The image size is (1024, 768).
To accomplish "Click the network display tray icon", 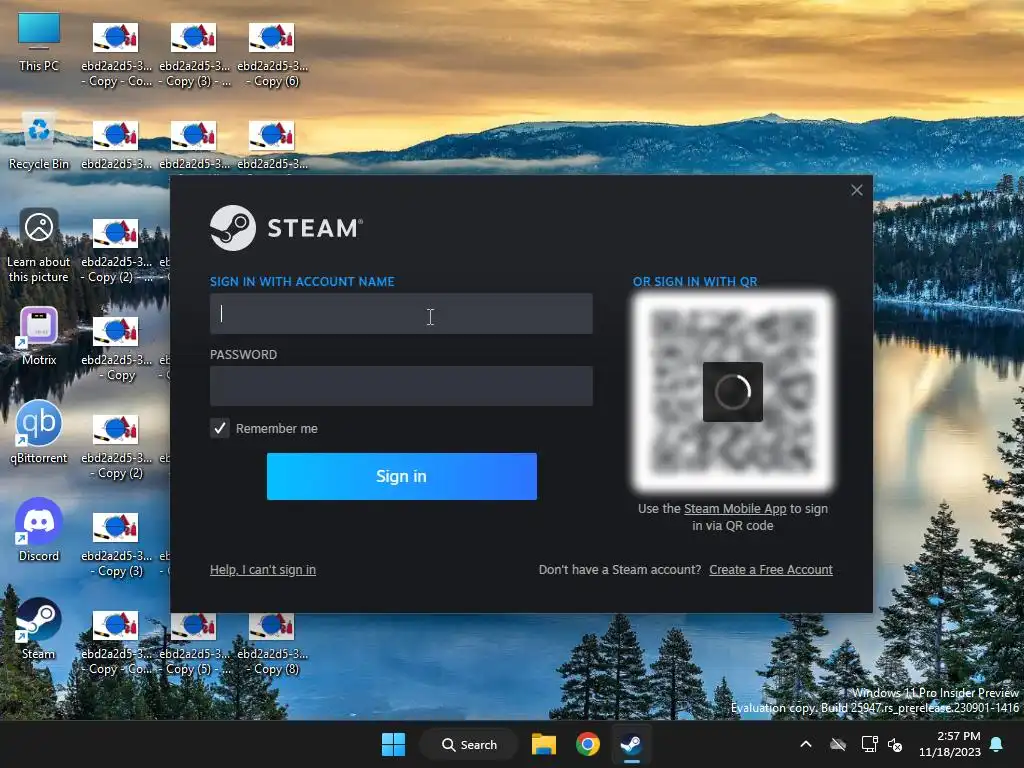I will [869, 744].
